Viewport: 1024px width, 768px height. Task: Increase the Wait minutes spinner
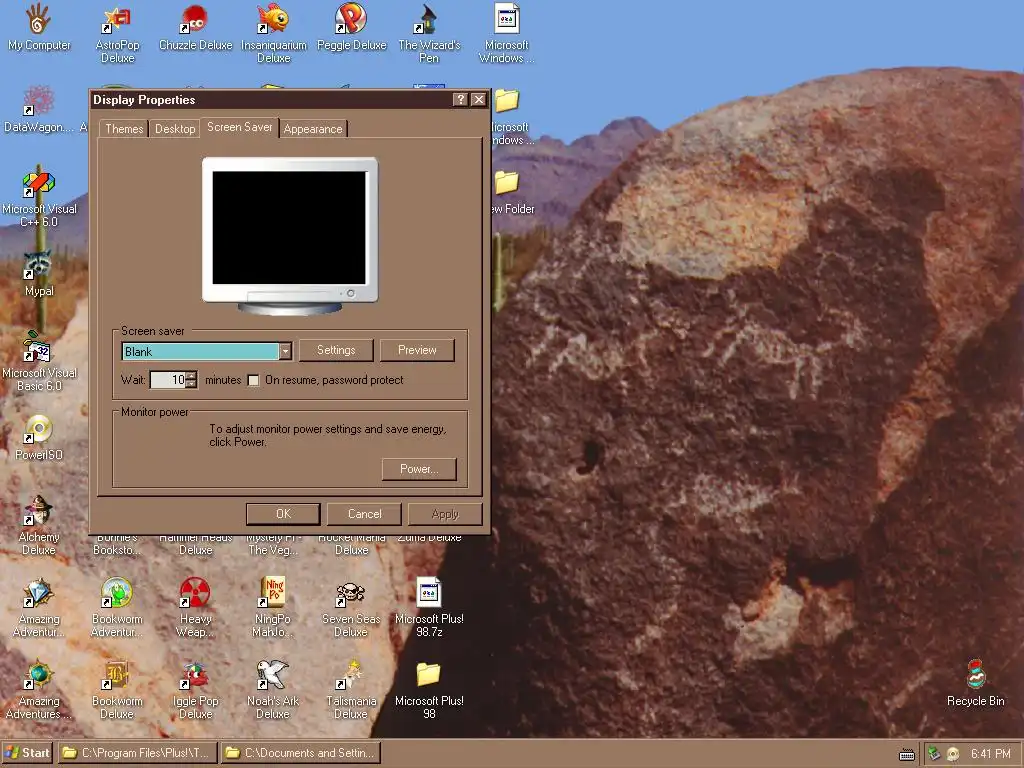pyautogui.click(x=191, y=376)
